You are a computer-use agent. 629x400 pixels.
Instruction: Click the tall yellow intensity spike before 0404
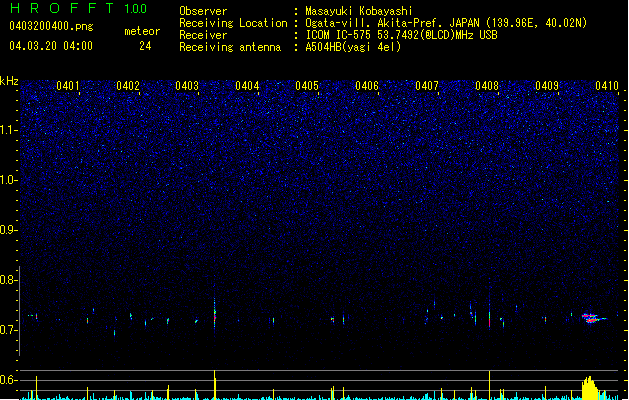tap(215, 385)
